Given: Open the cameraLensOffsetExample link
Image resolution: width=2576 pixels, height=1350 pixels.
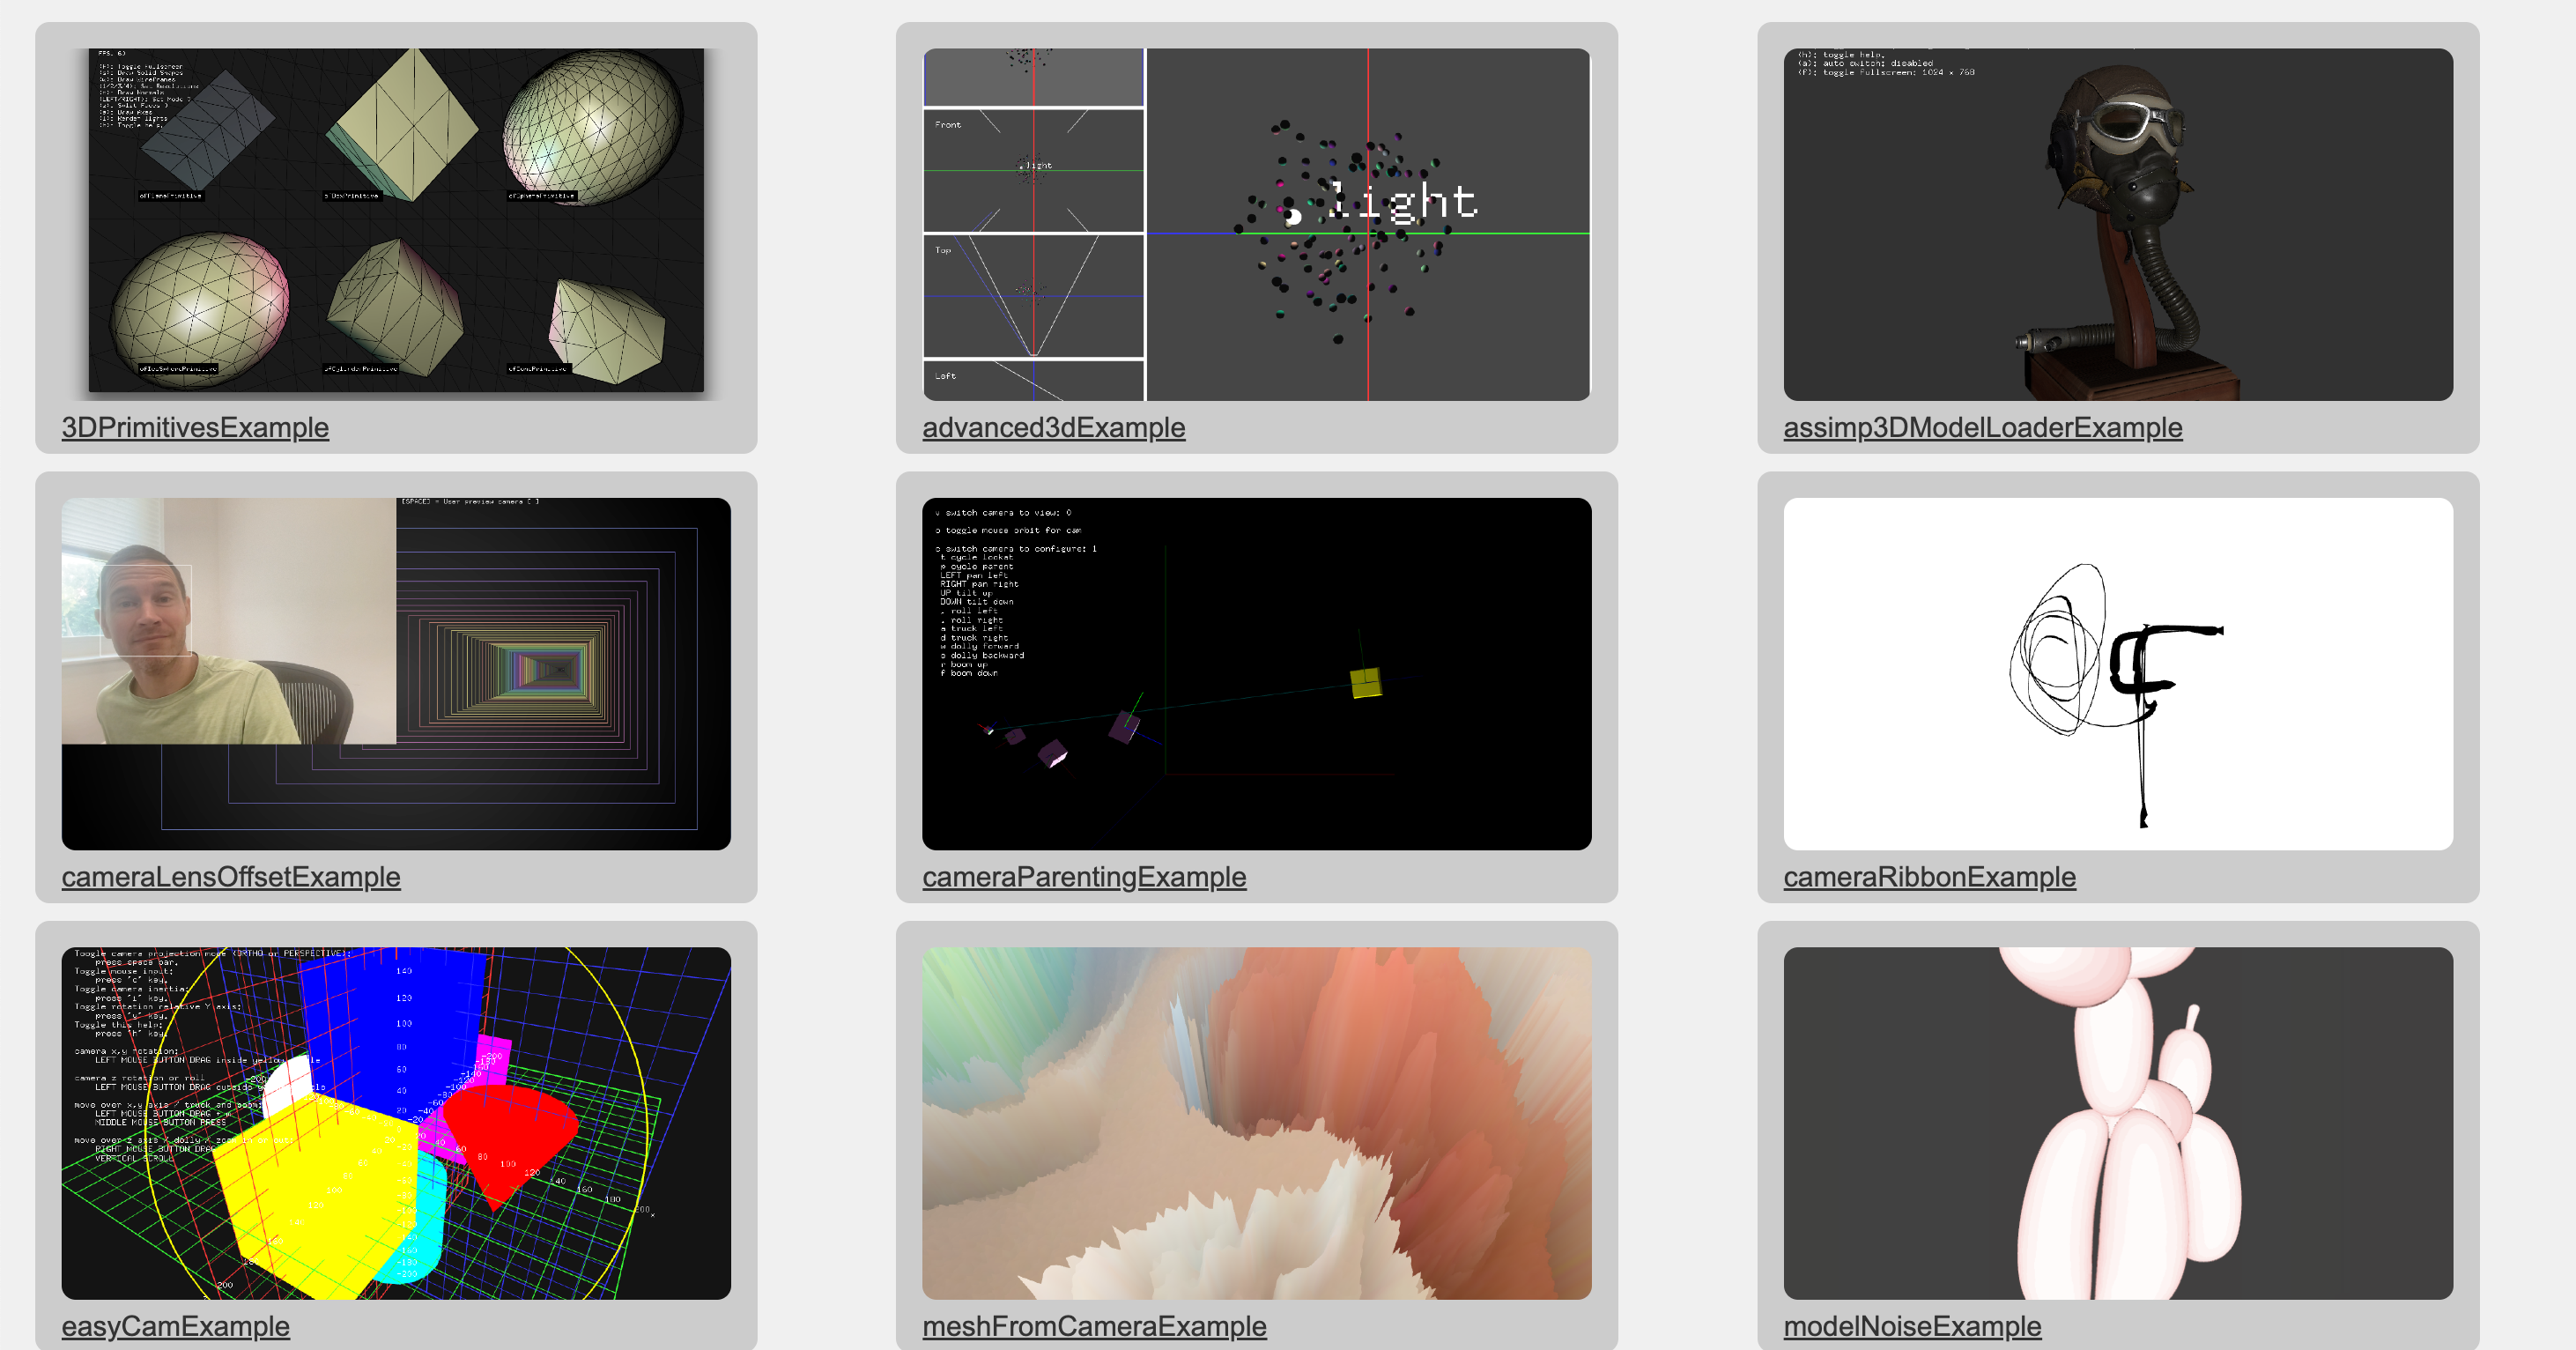Looking at the screenshot, I should tap(232, 877).
